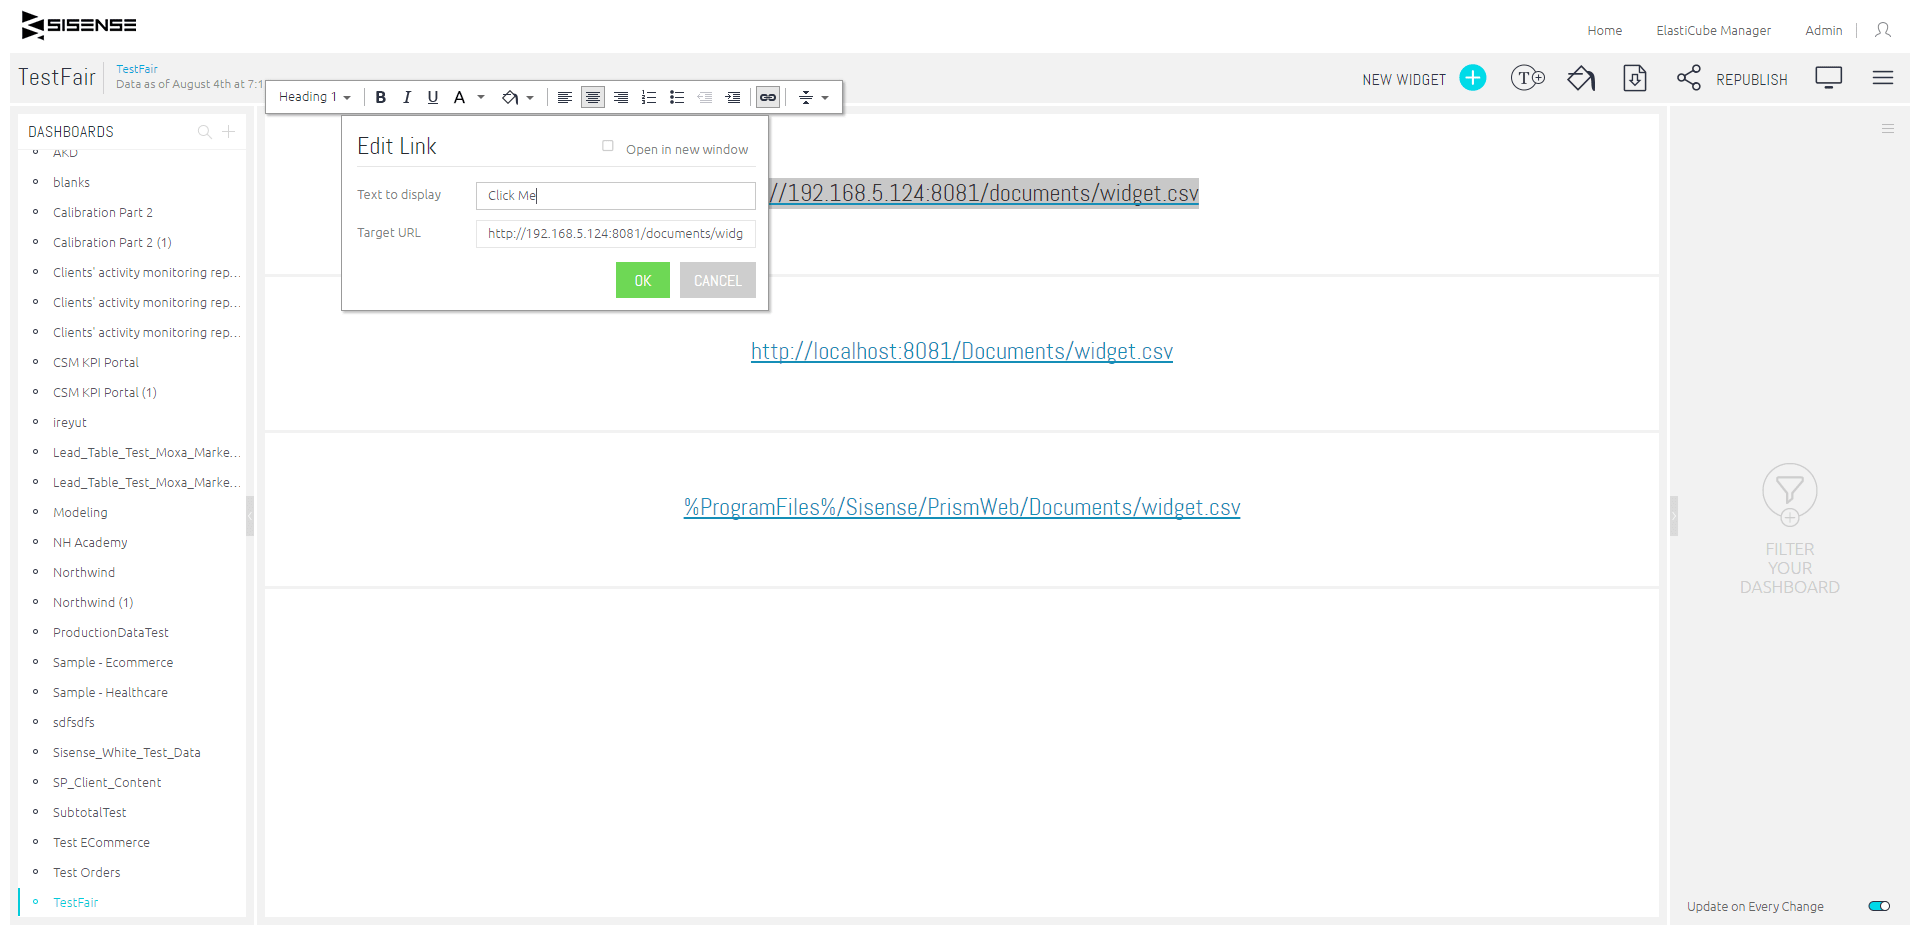The height and width of the screenshot is (935, 1920).
Task: Click the Target URL input field
Action: coord(616,234)
